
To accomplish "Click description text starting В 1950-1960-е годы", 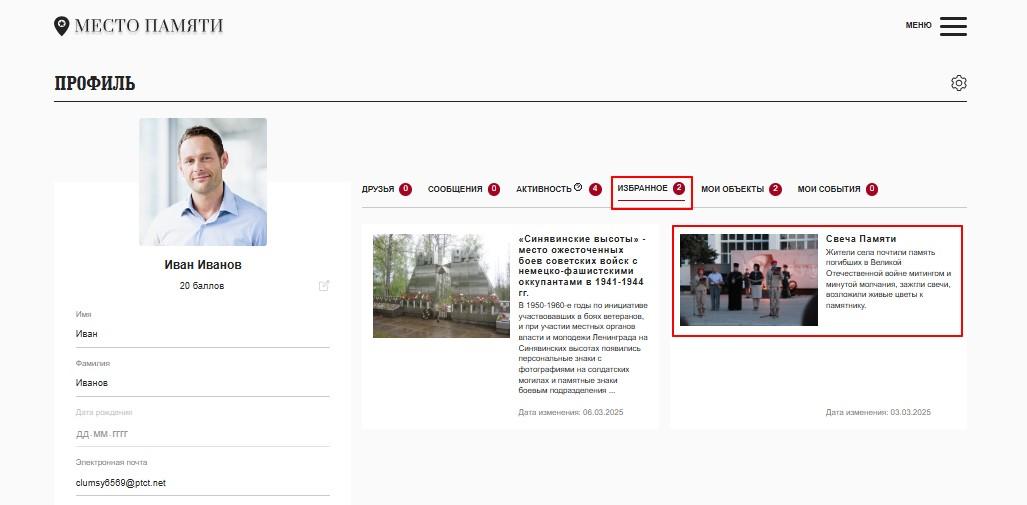I will click(x=583, y=348).
